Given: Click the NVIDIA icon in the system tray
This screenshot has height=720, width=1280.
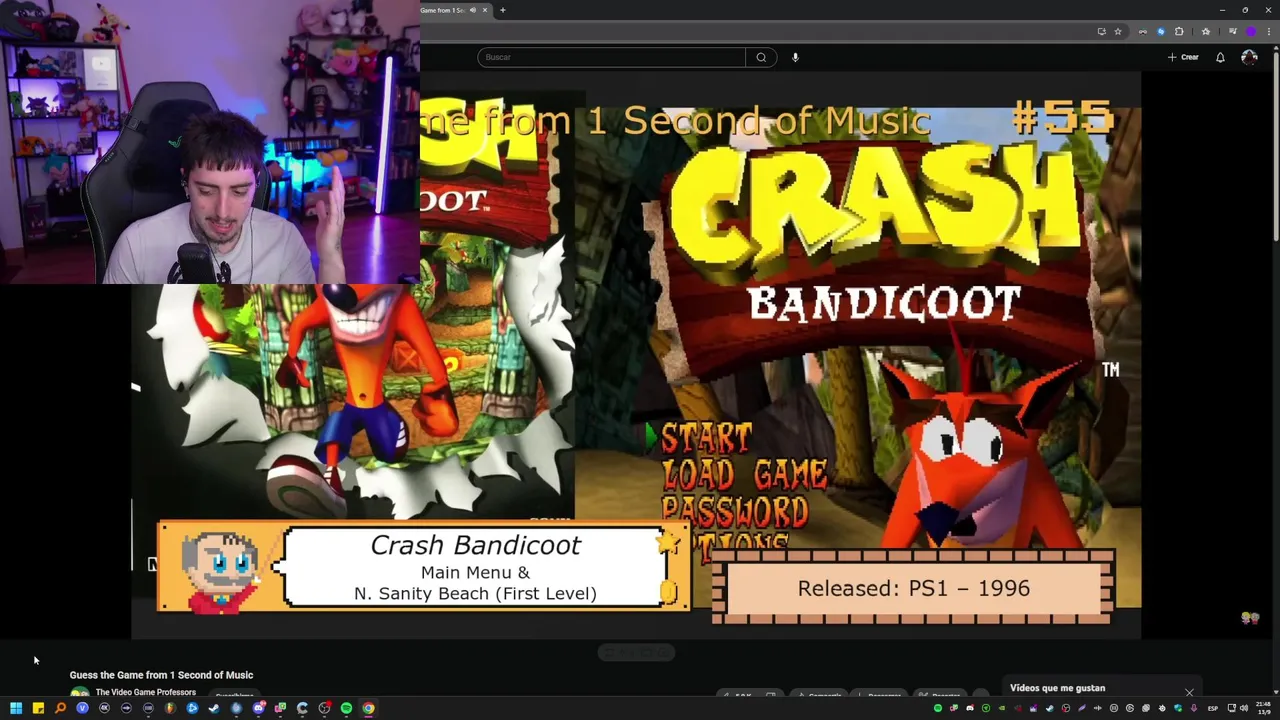Looking at the screenshot, I should (1002, 708).
